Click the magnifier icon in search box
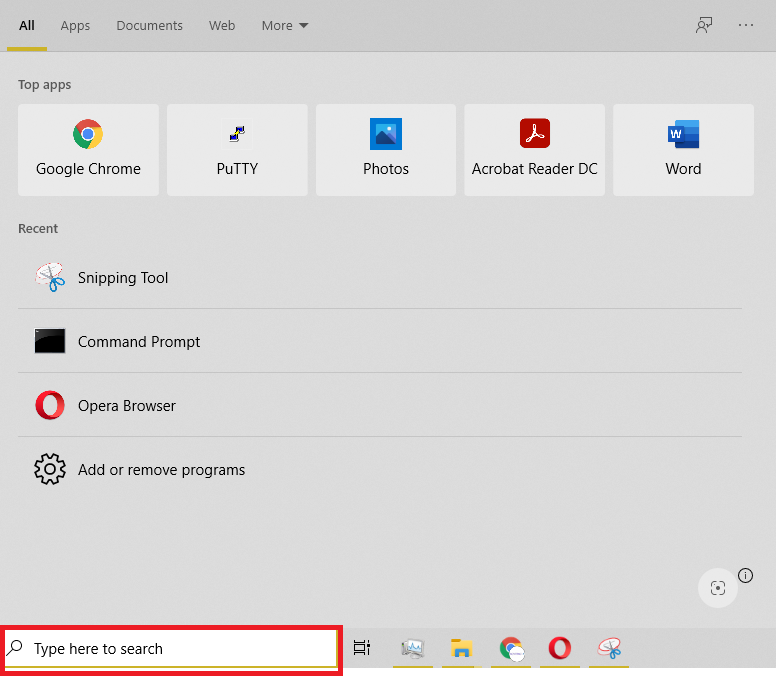This screenshot has height=678, width=776. pyautogui.click(x=15, y=647)
